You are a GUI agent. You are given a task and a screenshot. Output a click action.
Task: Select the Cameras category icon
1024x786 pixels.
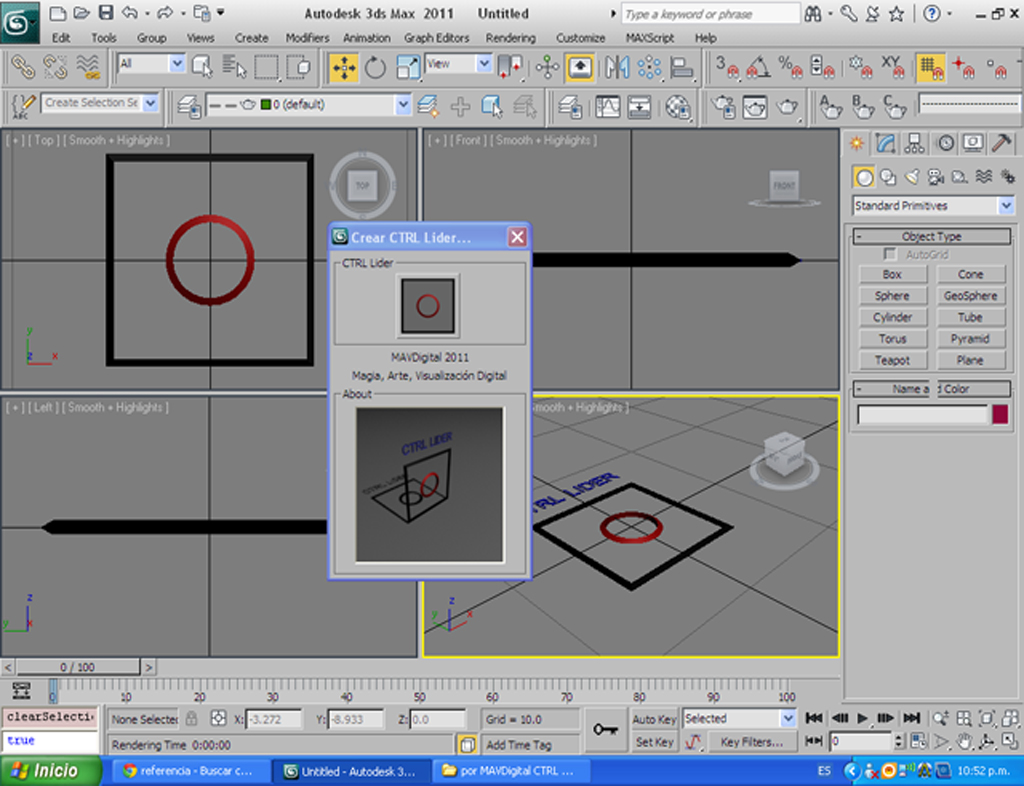coord(936,177)
